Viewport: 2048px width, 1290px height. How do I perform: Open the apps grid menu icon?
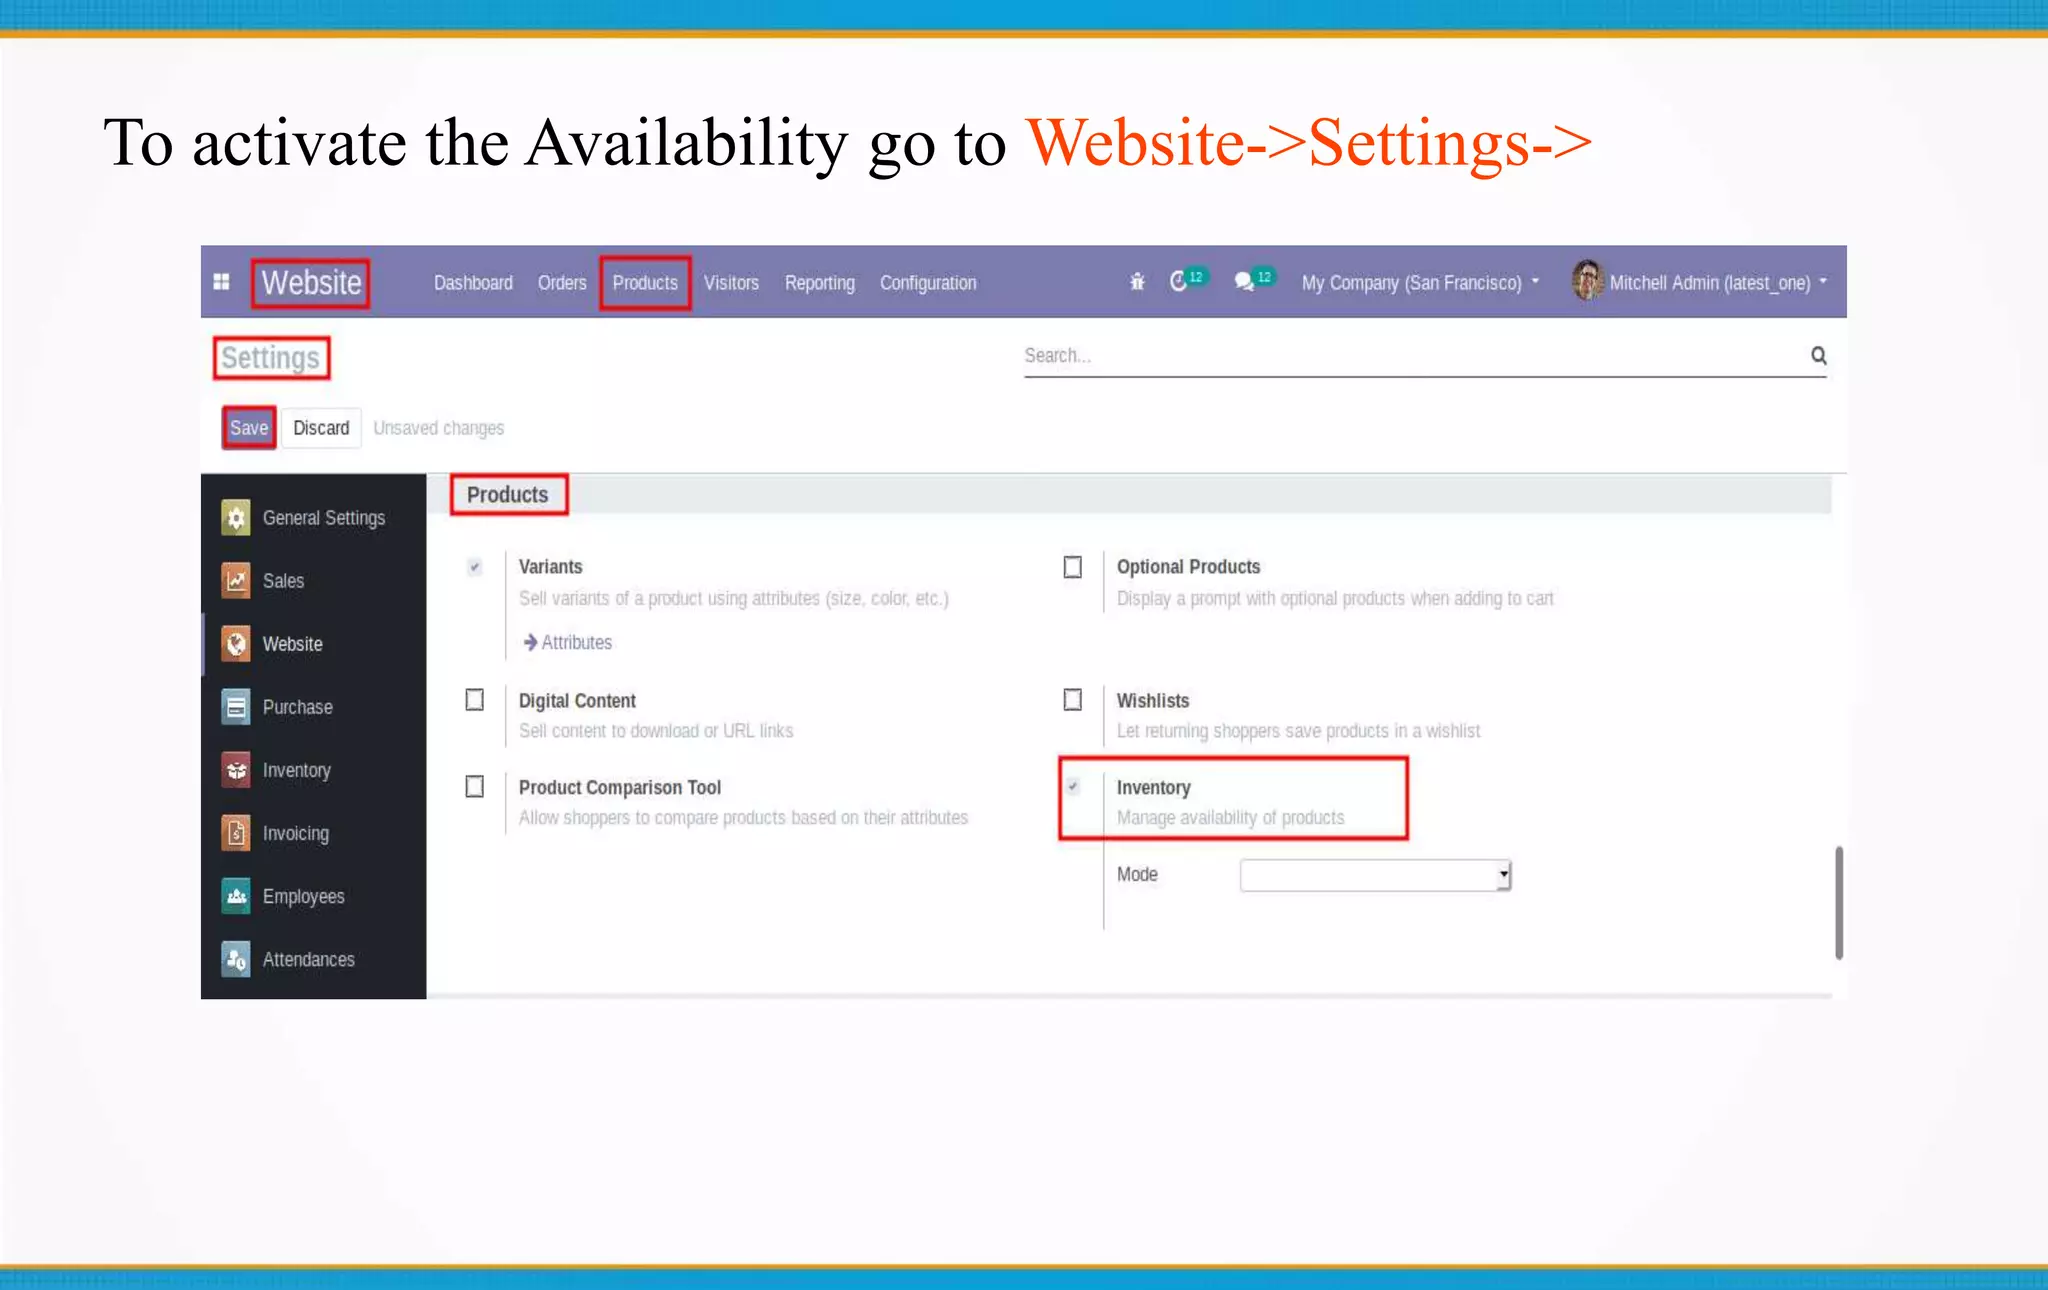pyautogui.click(x=222, y=282)
